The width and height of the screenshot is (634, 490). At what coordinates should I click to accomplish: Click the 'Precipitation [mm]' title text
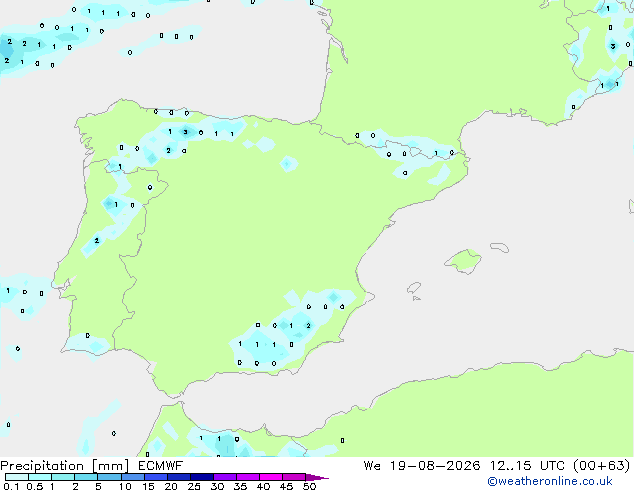pyautogui.click(x=65, y=466)
